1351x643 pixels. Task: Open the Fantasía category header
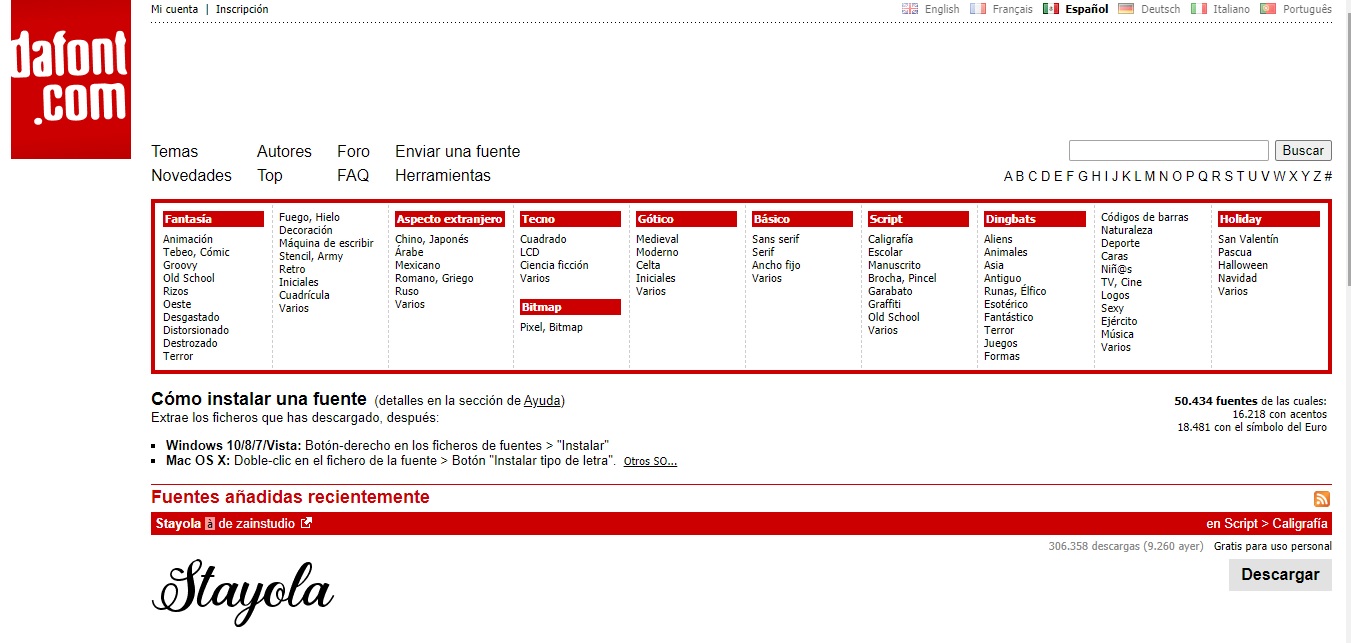pos(213,219)
